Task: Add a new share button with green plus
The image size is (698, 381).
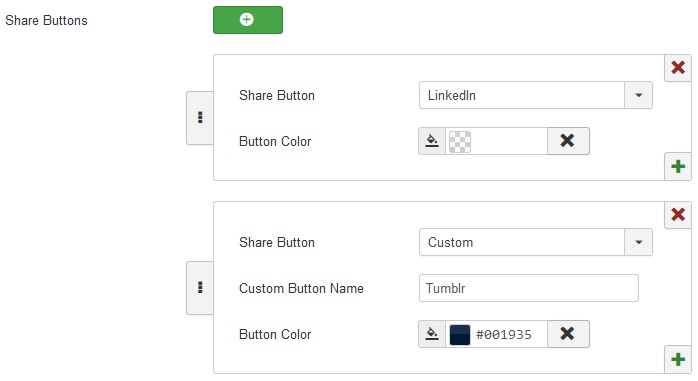Action: tap(248, 20)
